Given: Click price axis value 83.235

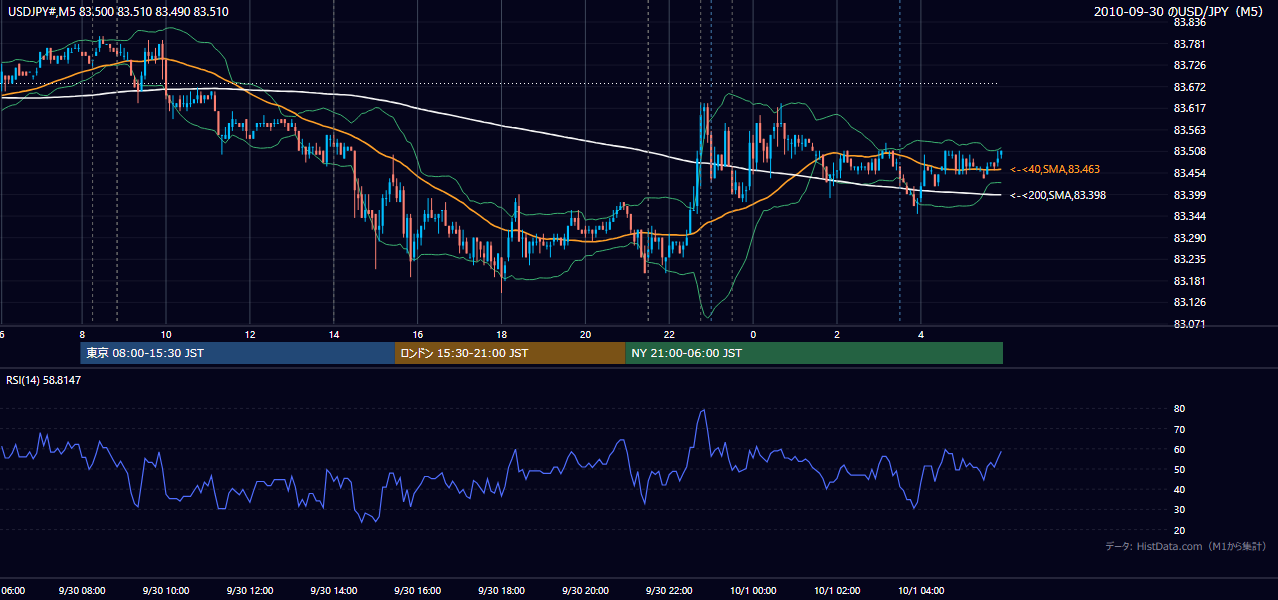Looking at the screenshot, I should [1189, 259].
